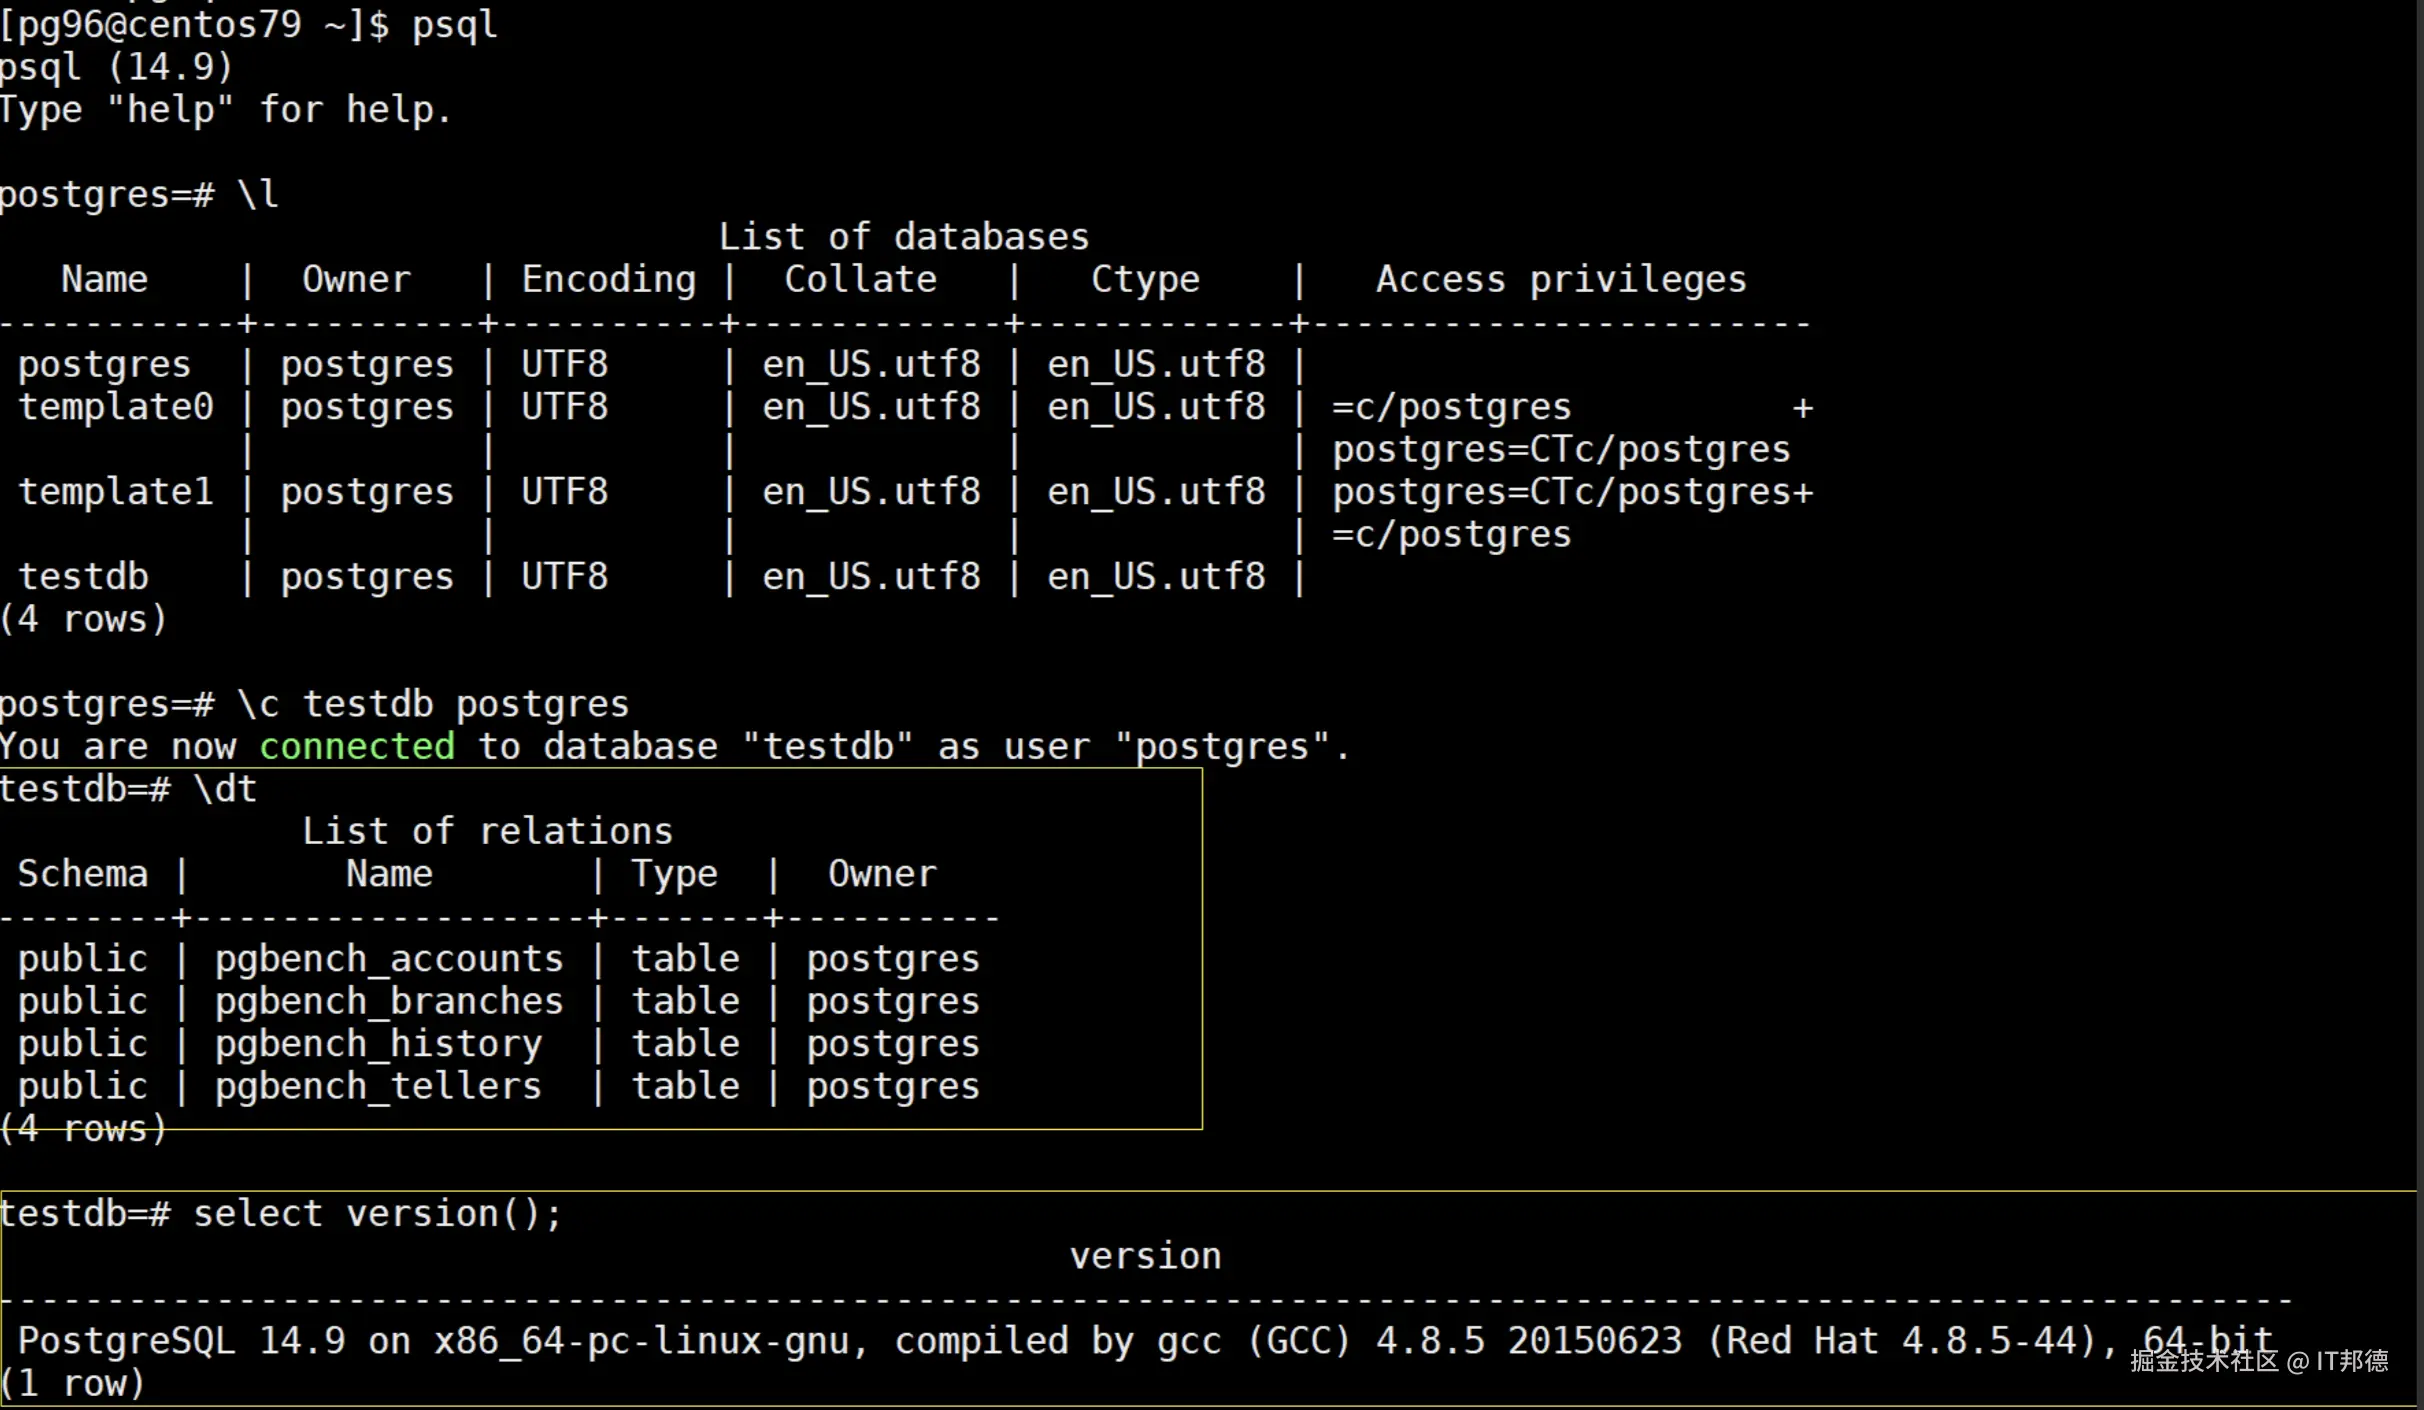
Task: Click the 'List of relations' heading
Action: (487, 832)
